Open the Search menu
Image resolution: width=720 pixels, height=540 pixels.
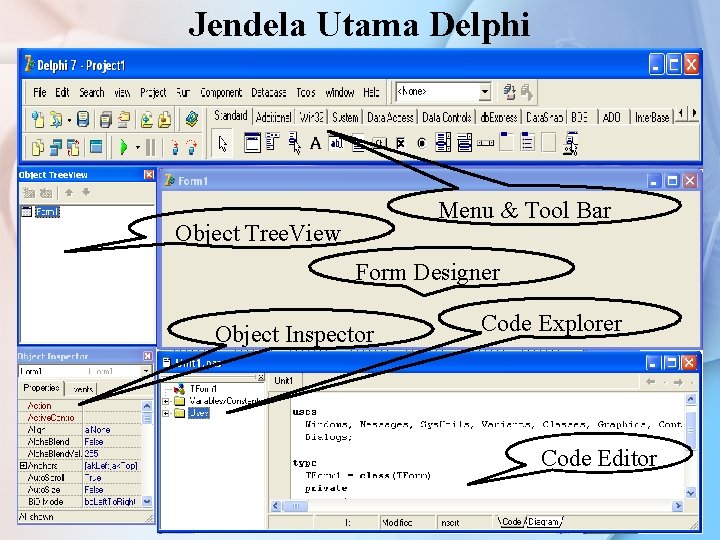(x=91, y=92)
